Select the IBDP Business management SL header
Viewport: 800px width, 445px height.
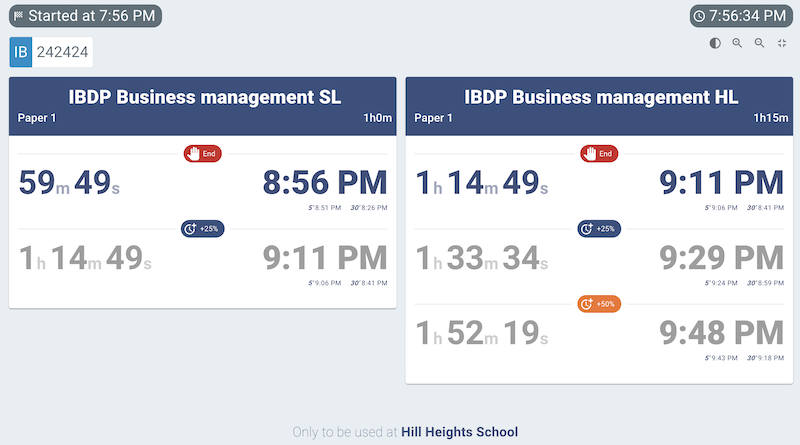[205, 97]
